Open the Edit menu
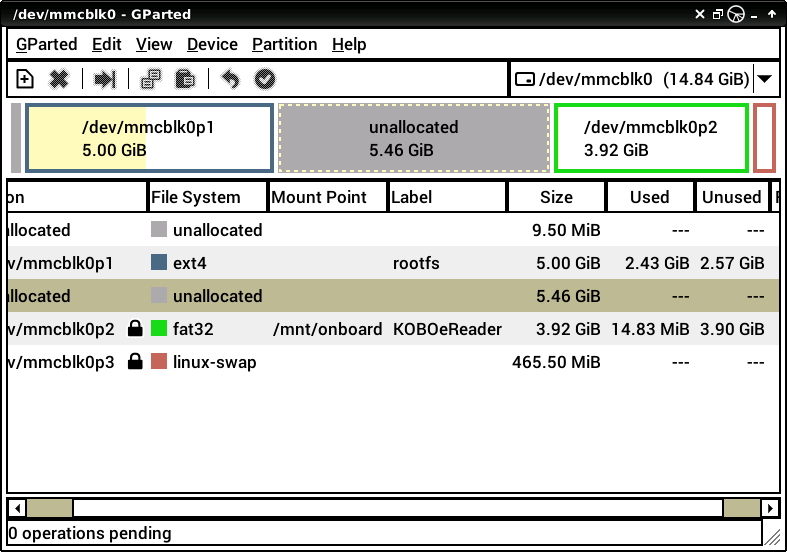 pyautogui.click(x=106, y=44)
